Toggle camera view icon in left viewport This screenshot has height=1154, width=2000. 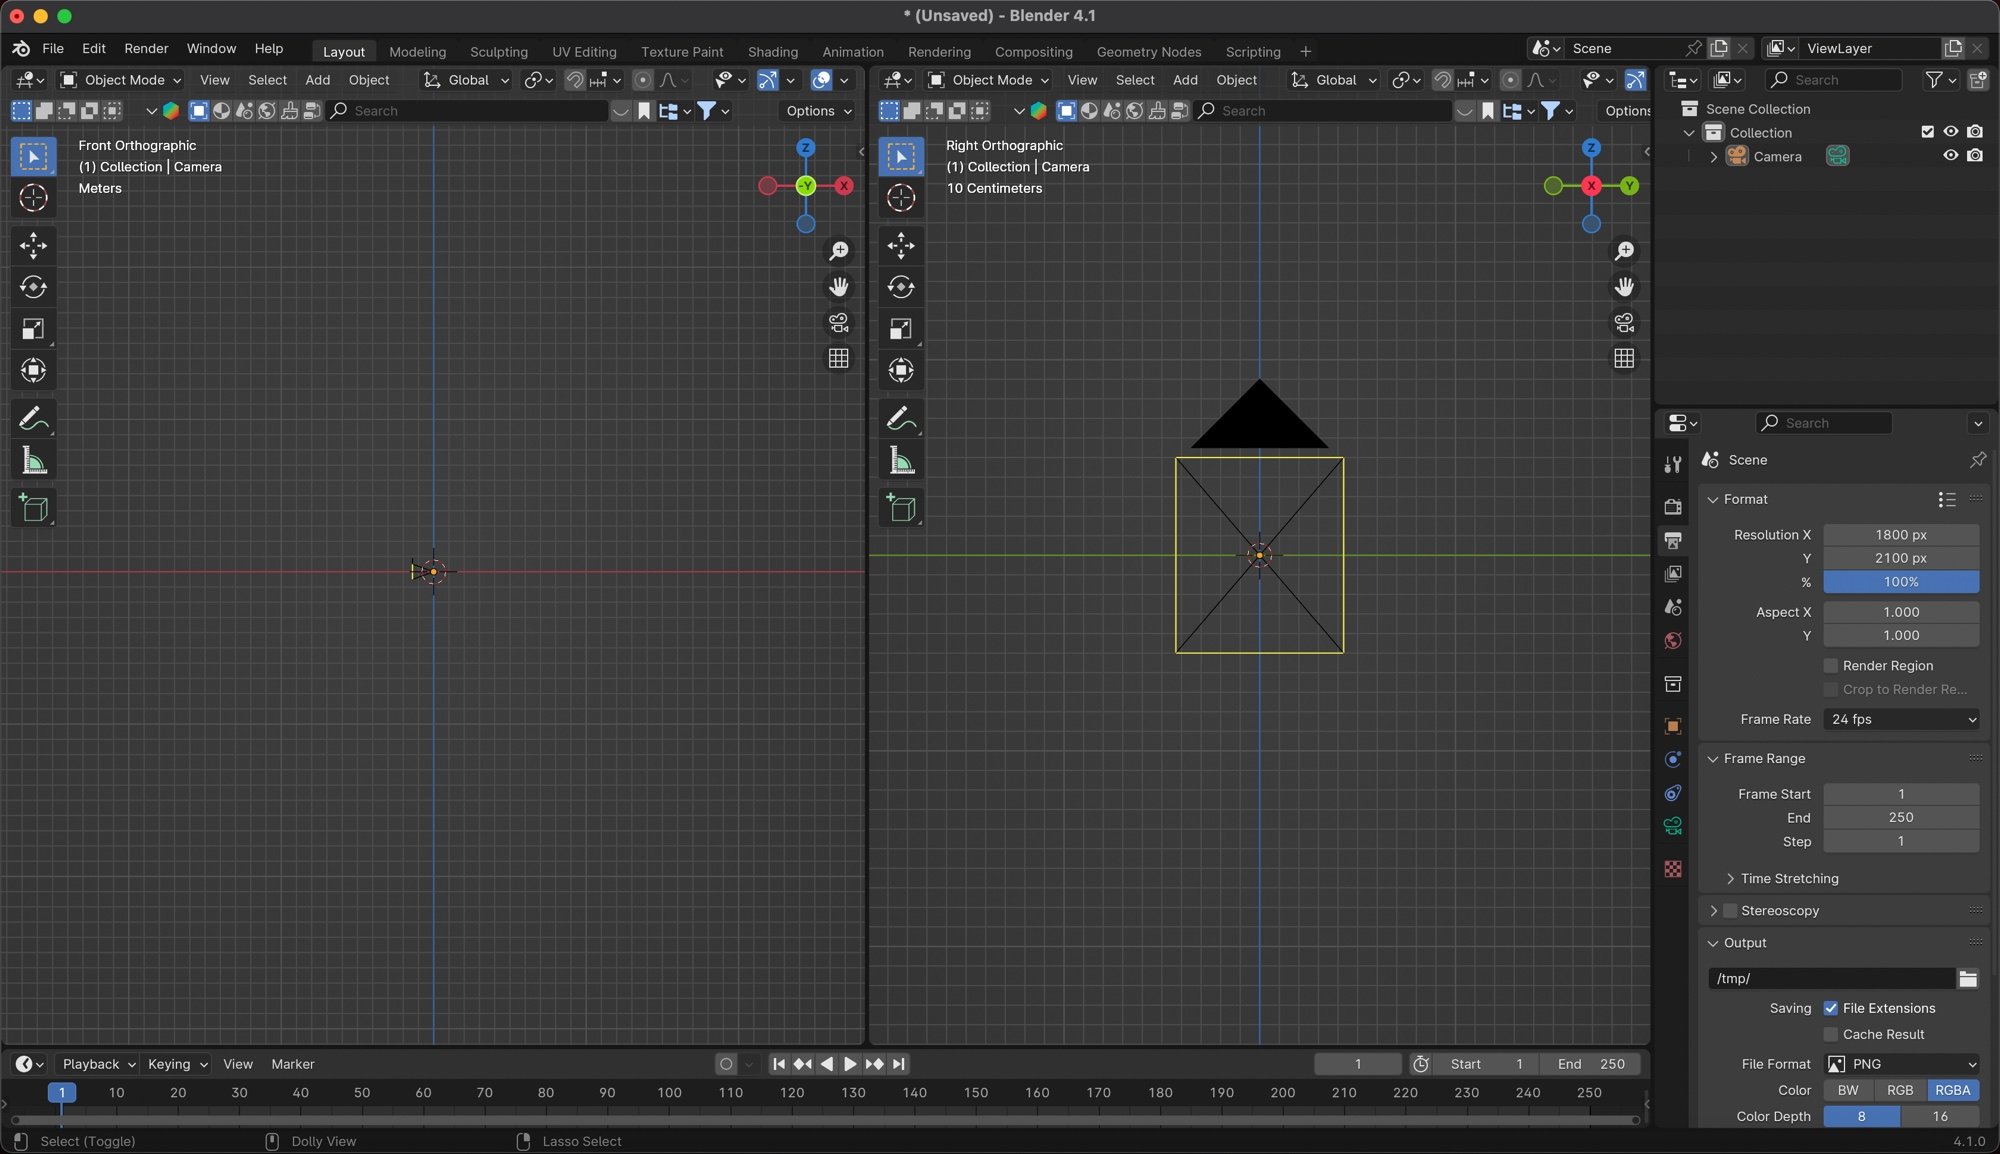point(839,323)
